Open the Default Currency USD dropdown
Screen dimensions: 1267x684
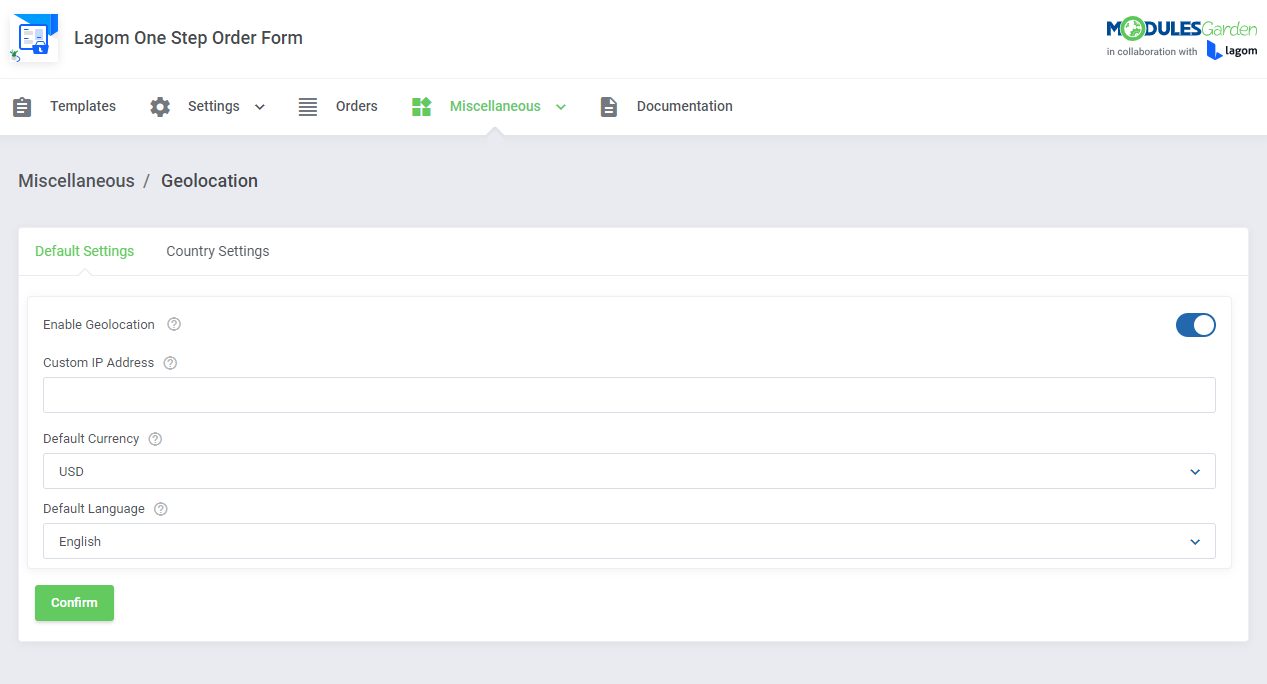629,471
